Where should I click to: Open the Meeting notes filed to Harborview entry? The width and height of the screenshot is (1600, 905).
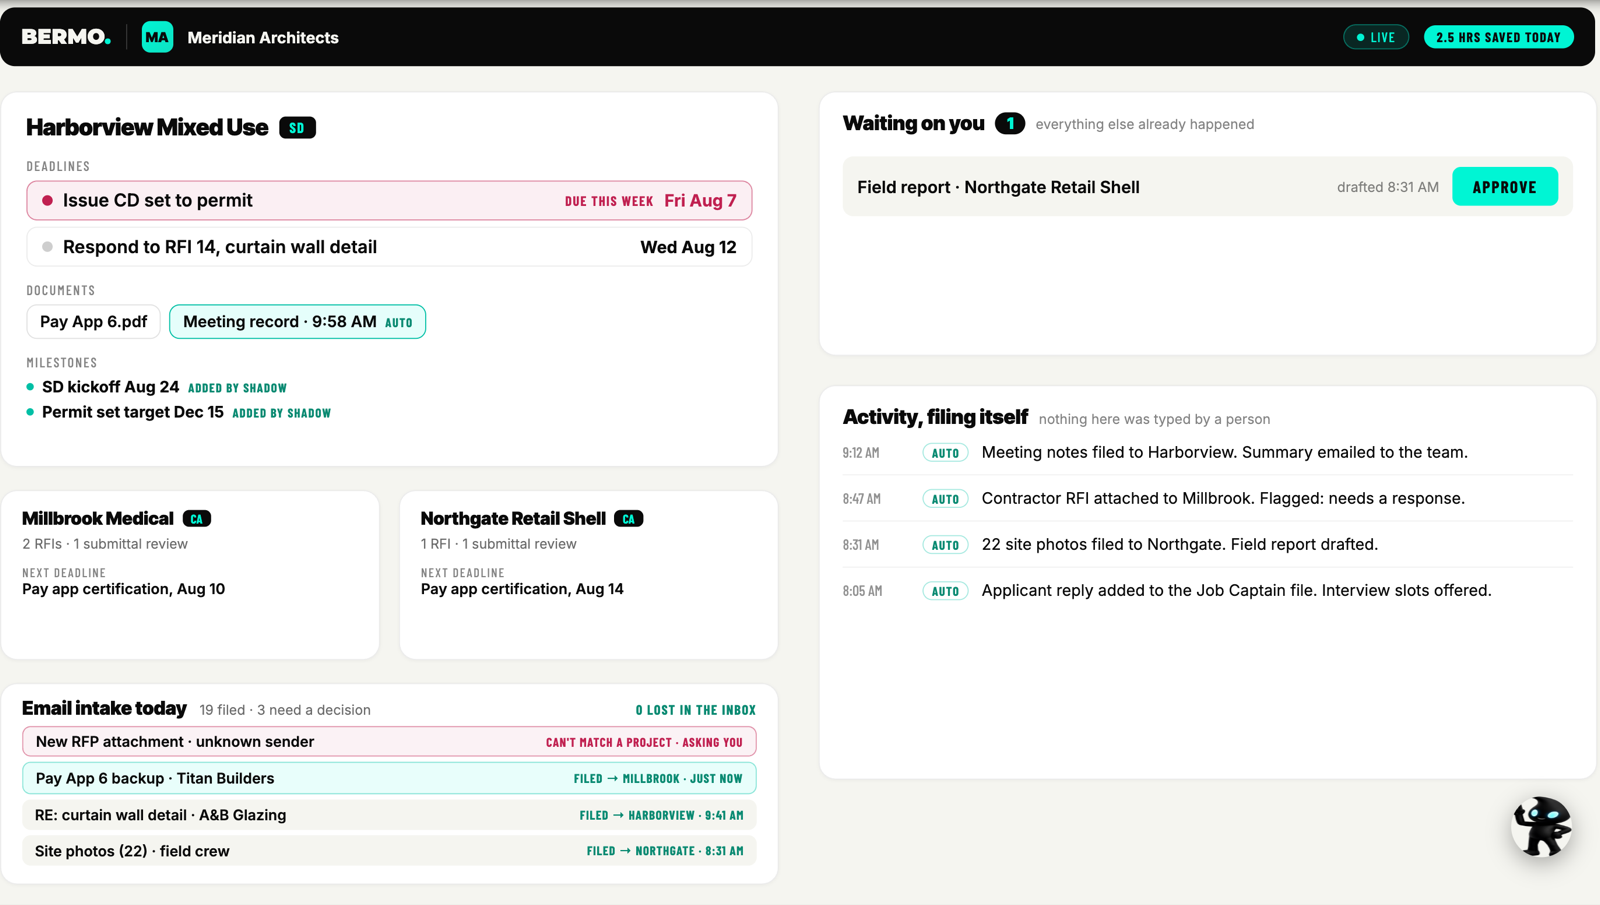coord(1207,453)
